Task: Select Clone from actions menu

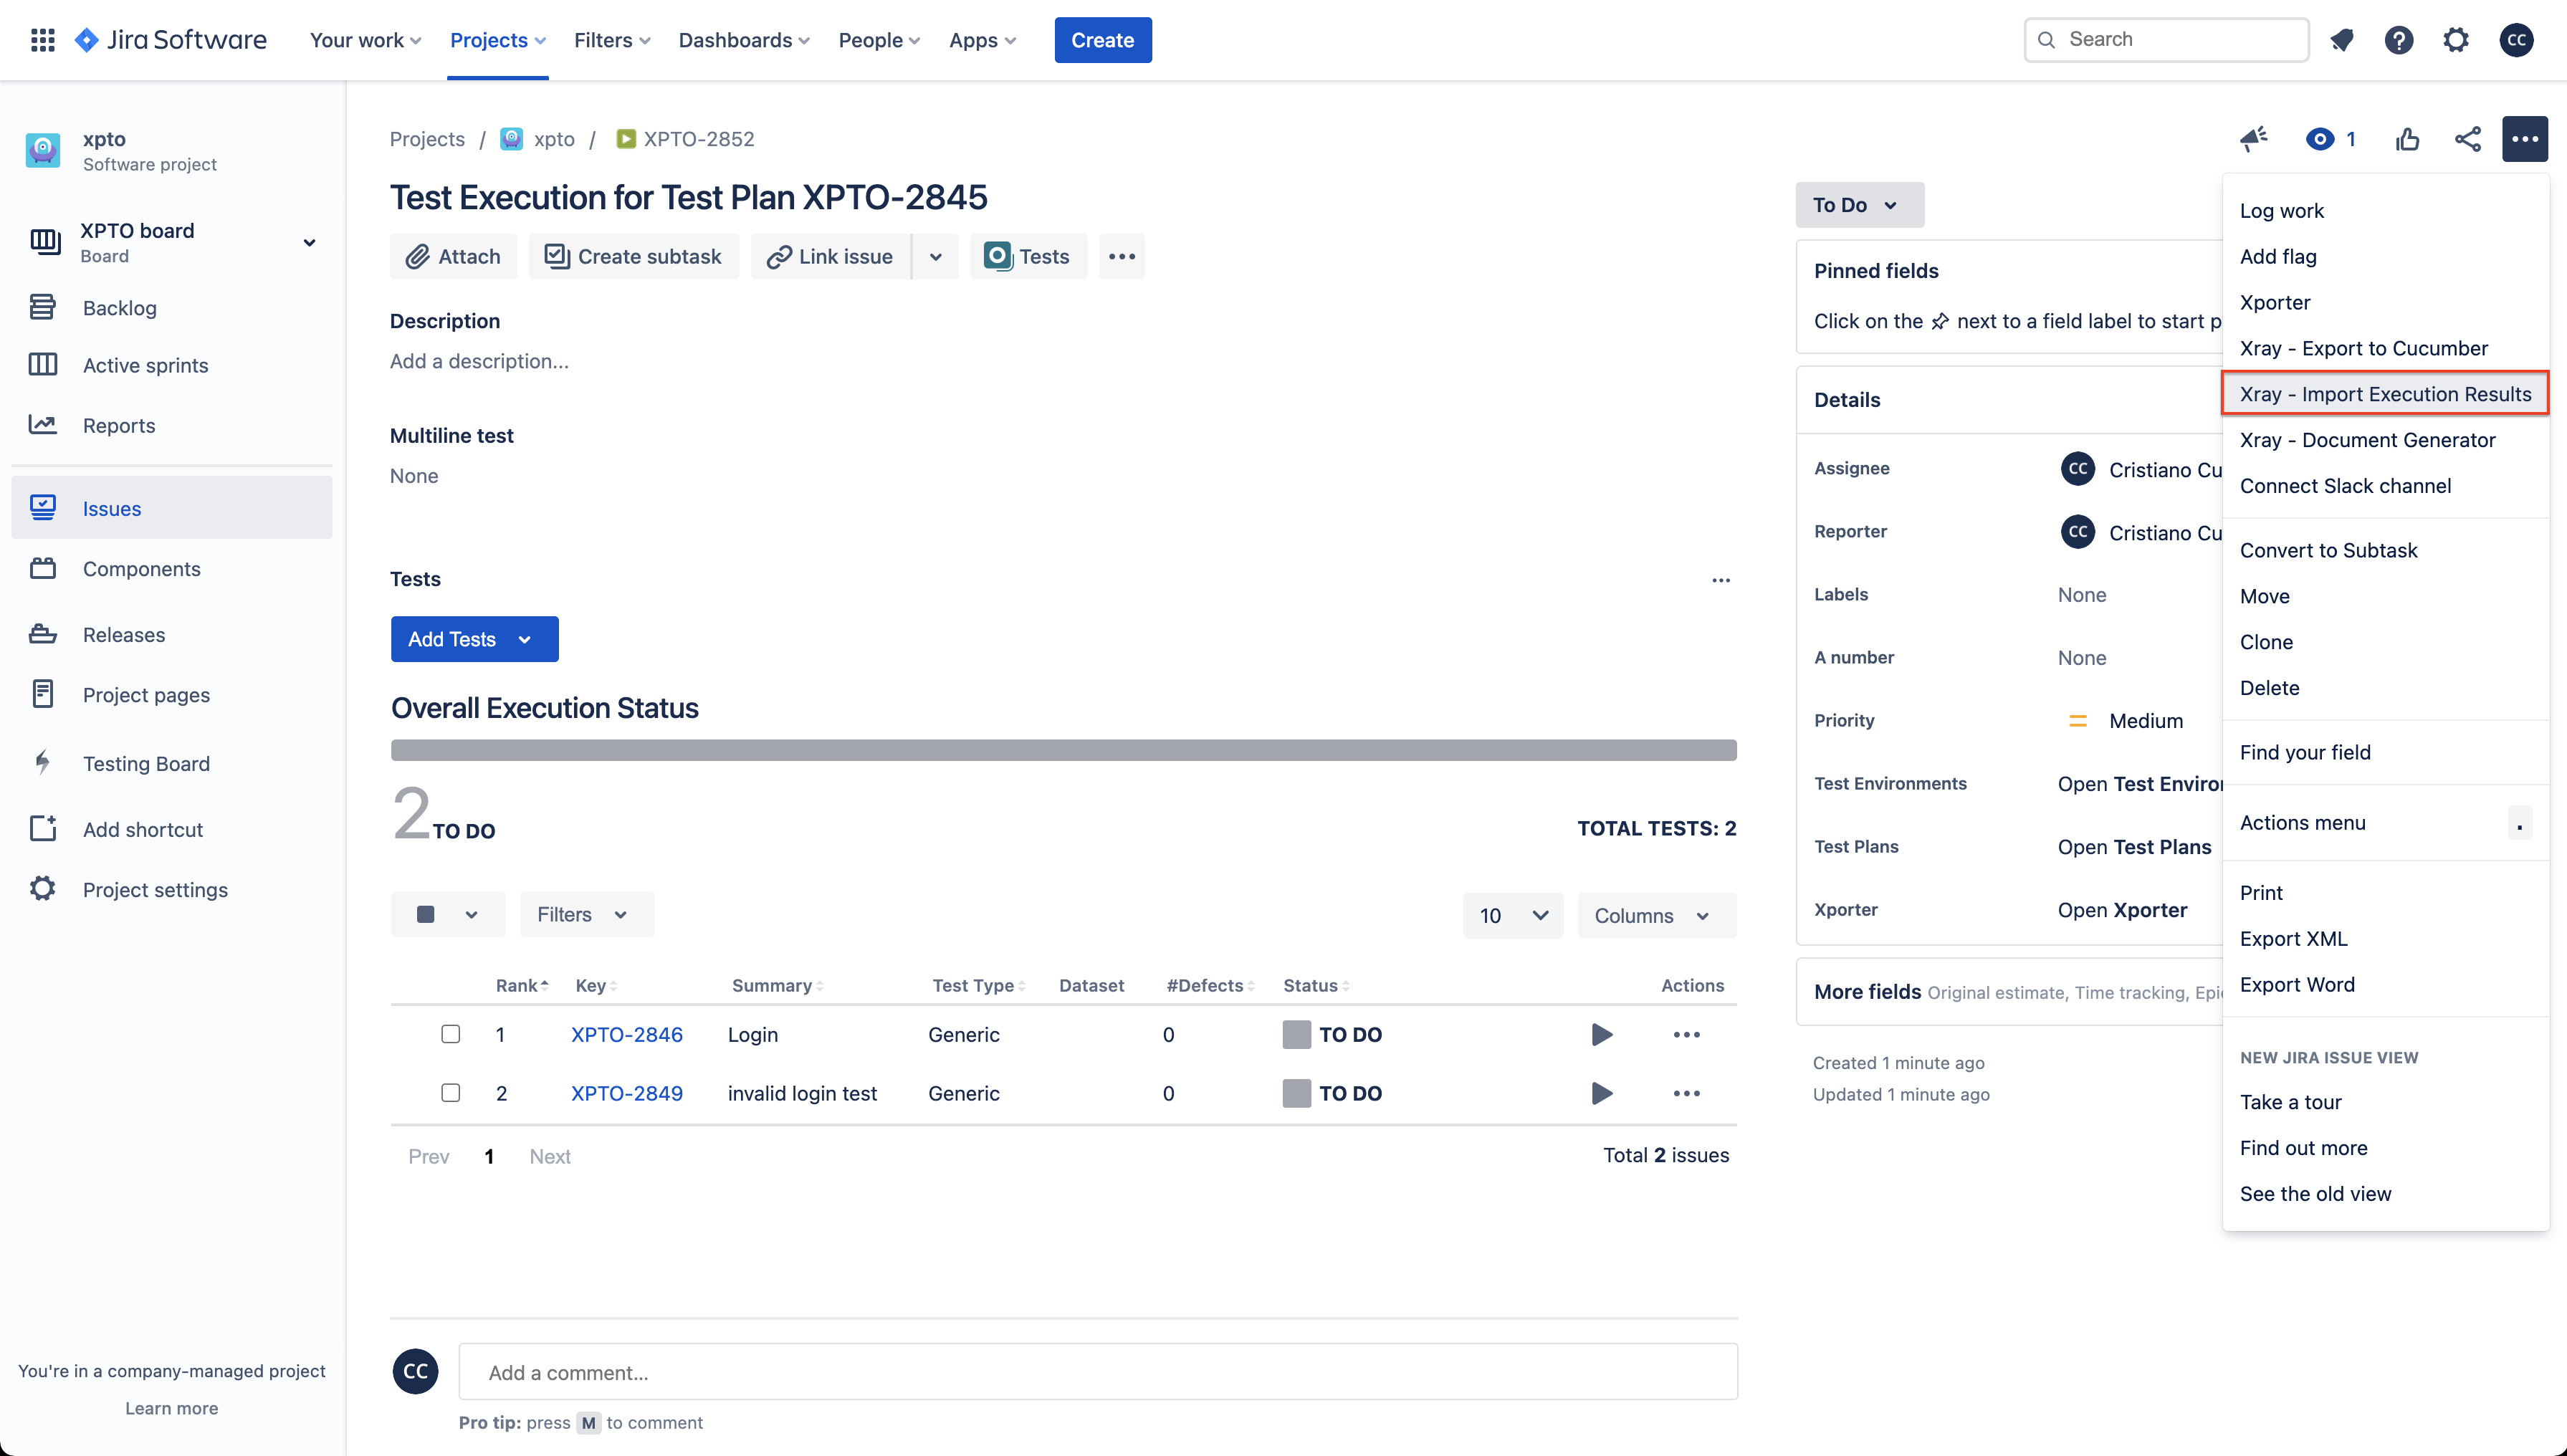Action: tap(2385, 642)
